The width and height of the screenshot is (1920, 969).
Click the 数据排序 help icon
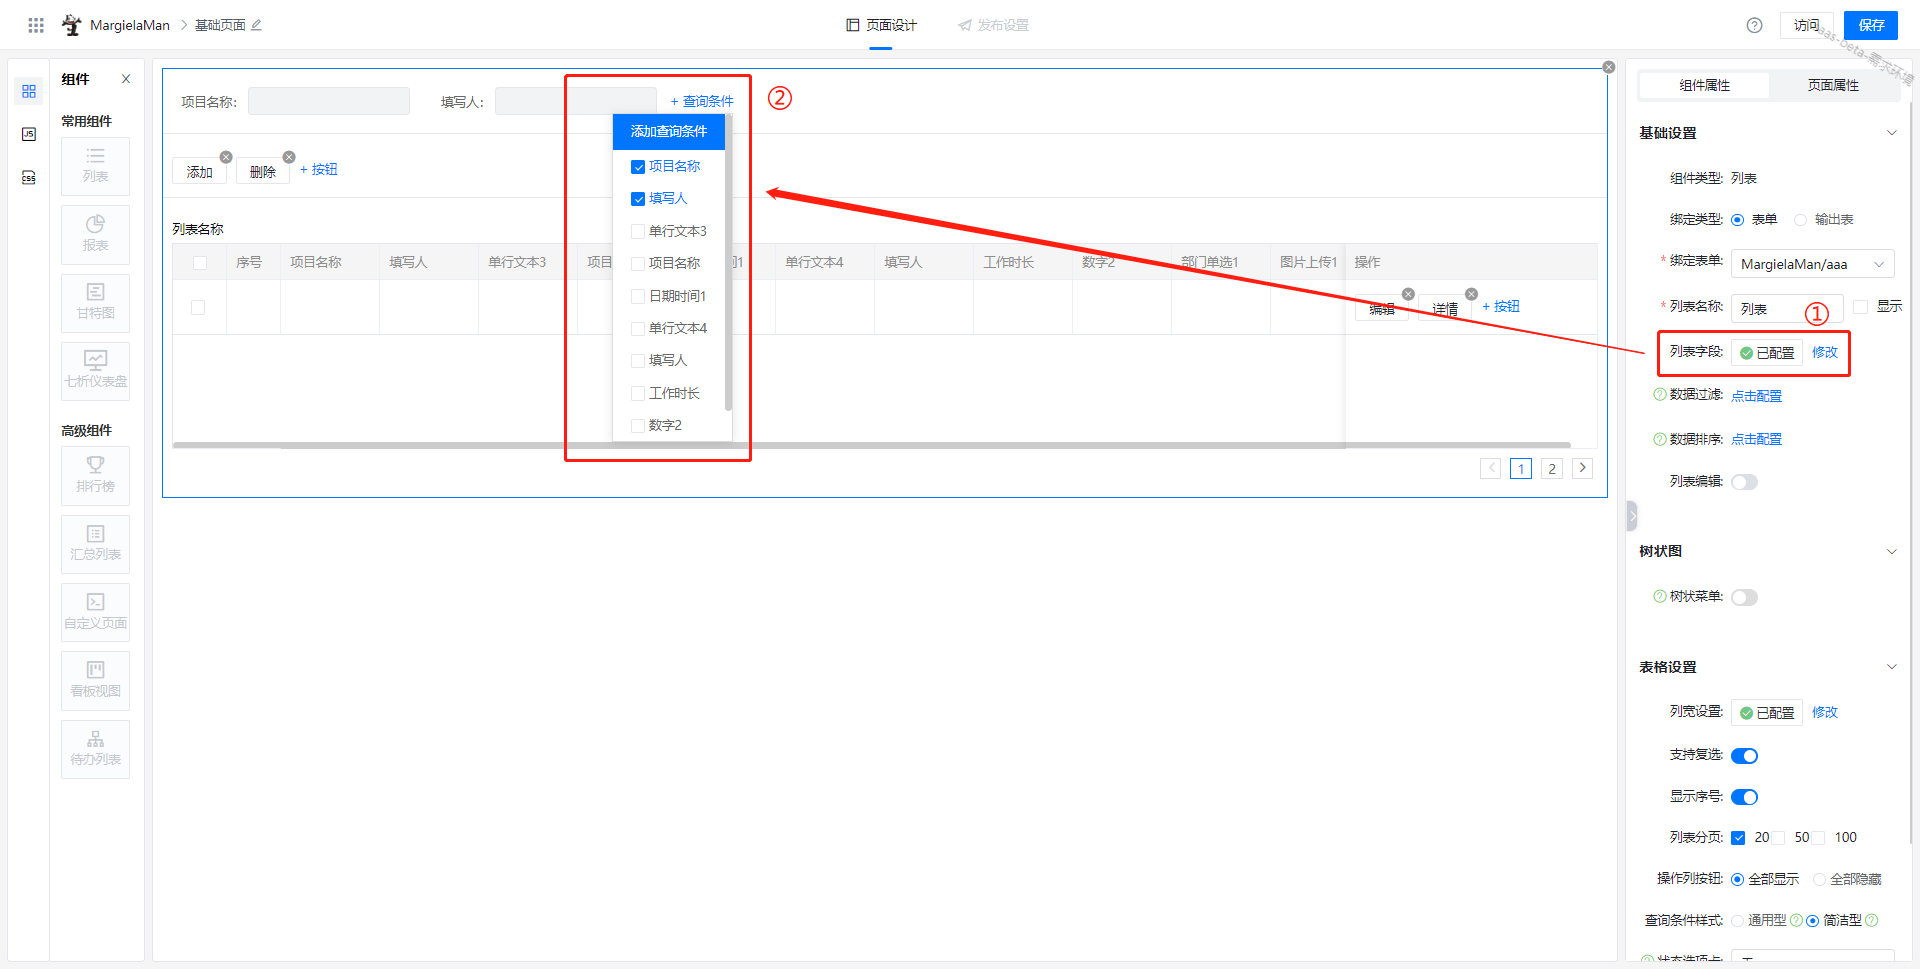click(1660, 439)
